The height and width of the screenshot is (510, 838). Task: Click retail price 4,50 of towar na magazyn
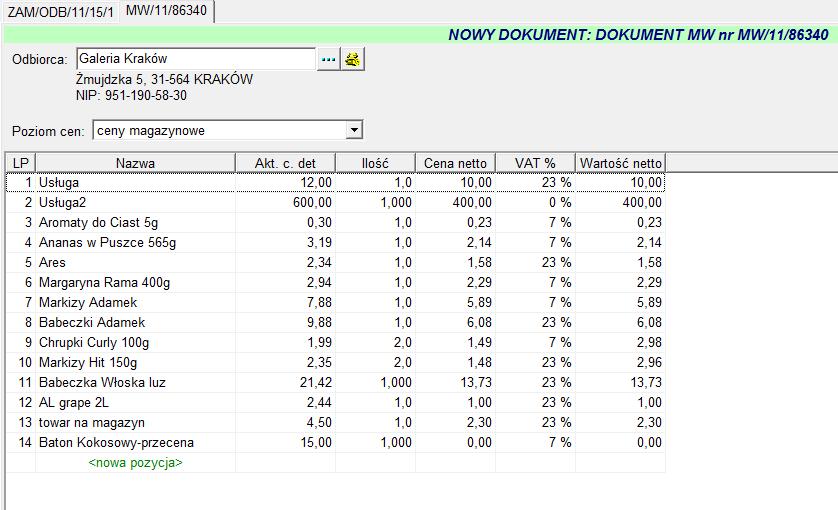click(285, 422)
